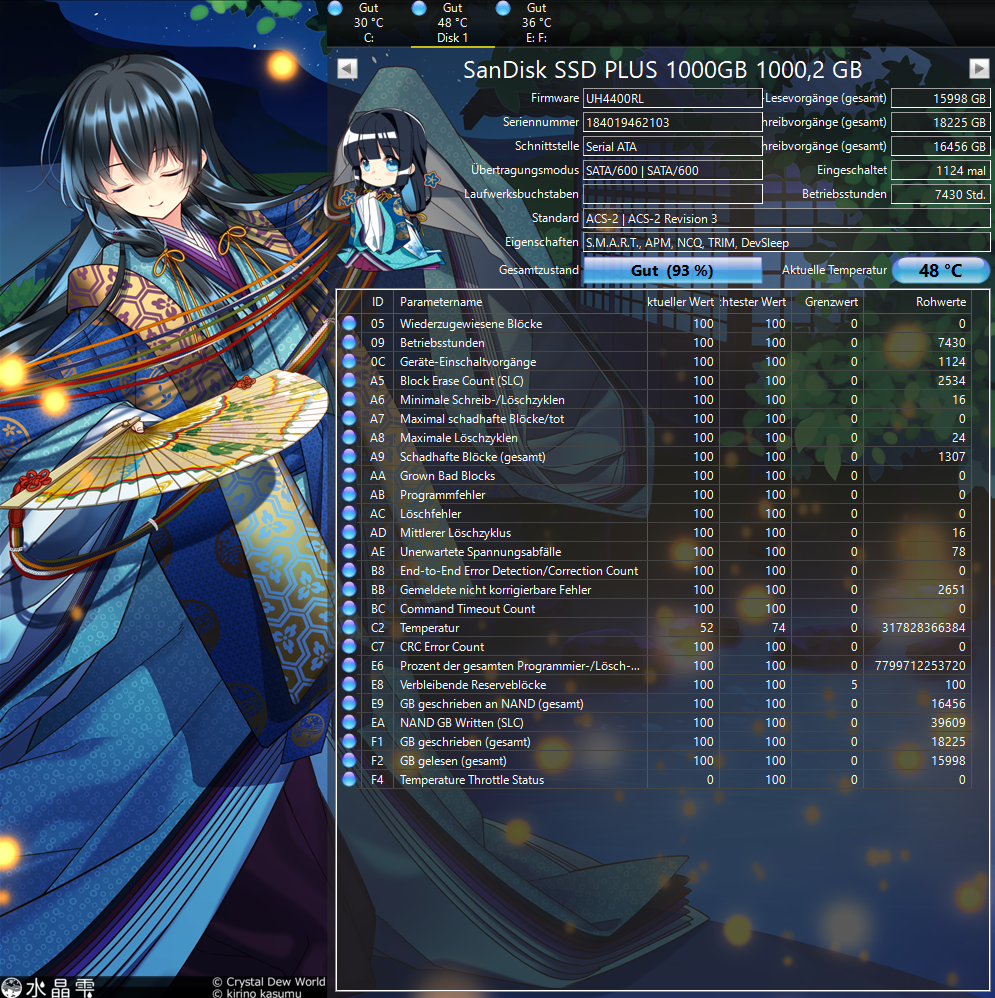
Task: Click the Eingeschaltet value 1124 mal
Action: [941, 170]
